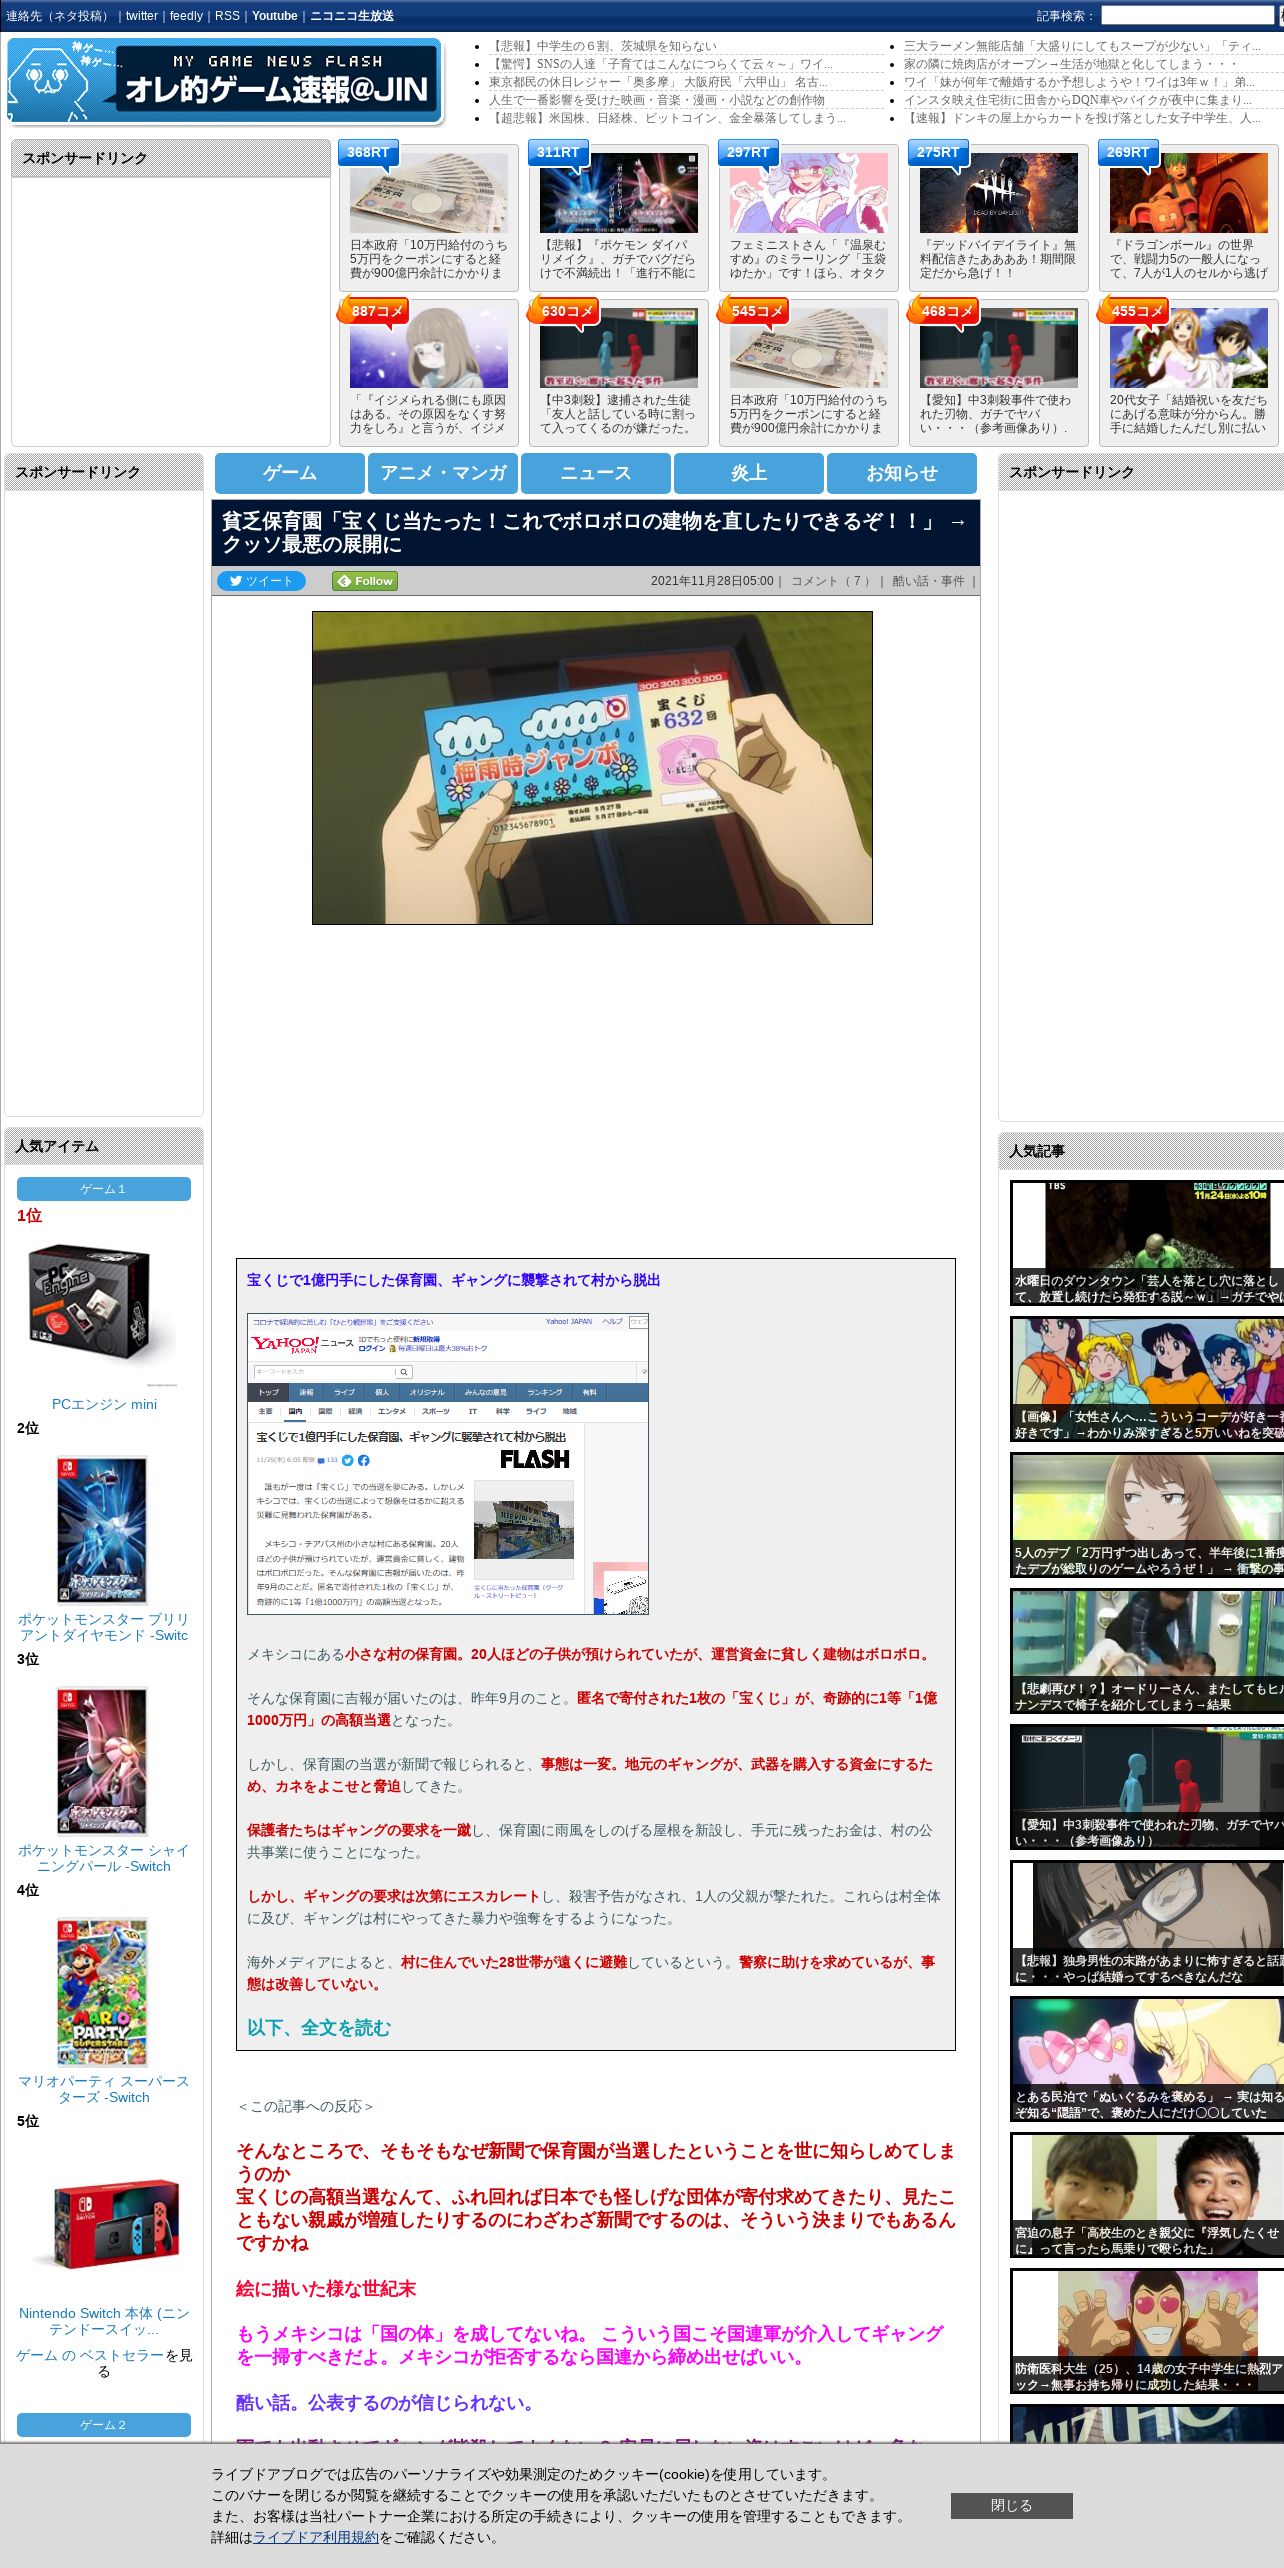Click 以下、全文を読む read-more link
Image resolution: width=1284 pixels, height=2568 pixels.
coord(319,2027)
